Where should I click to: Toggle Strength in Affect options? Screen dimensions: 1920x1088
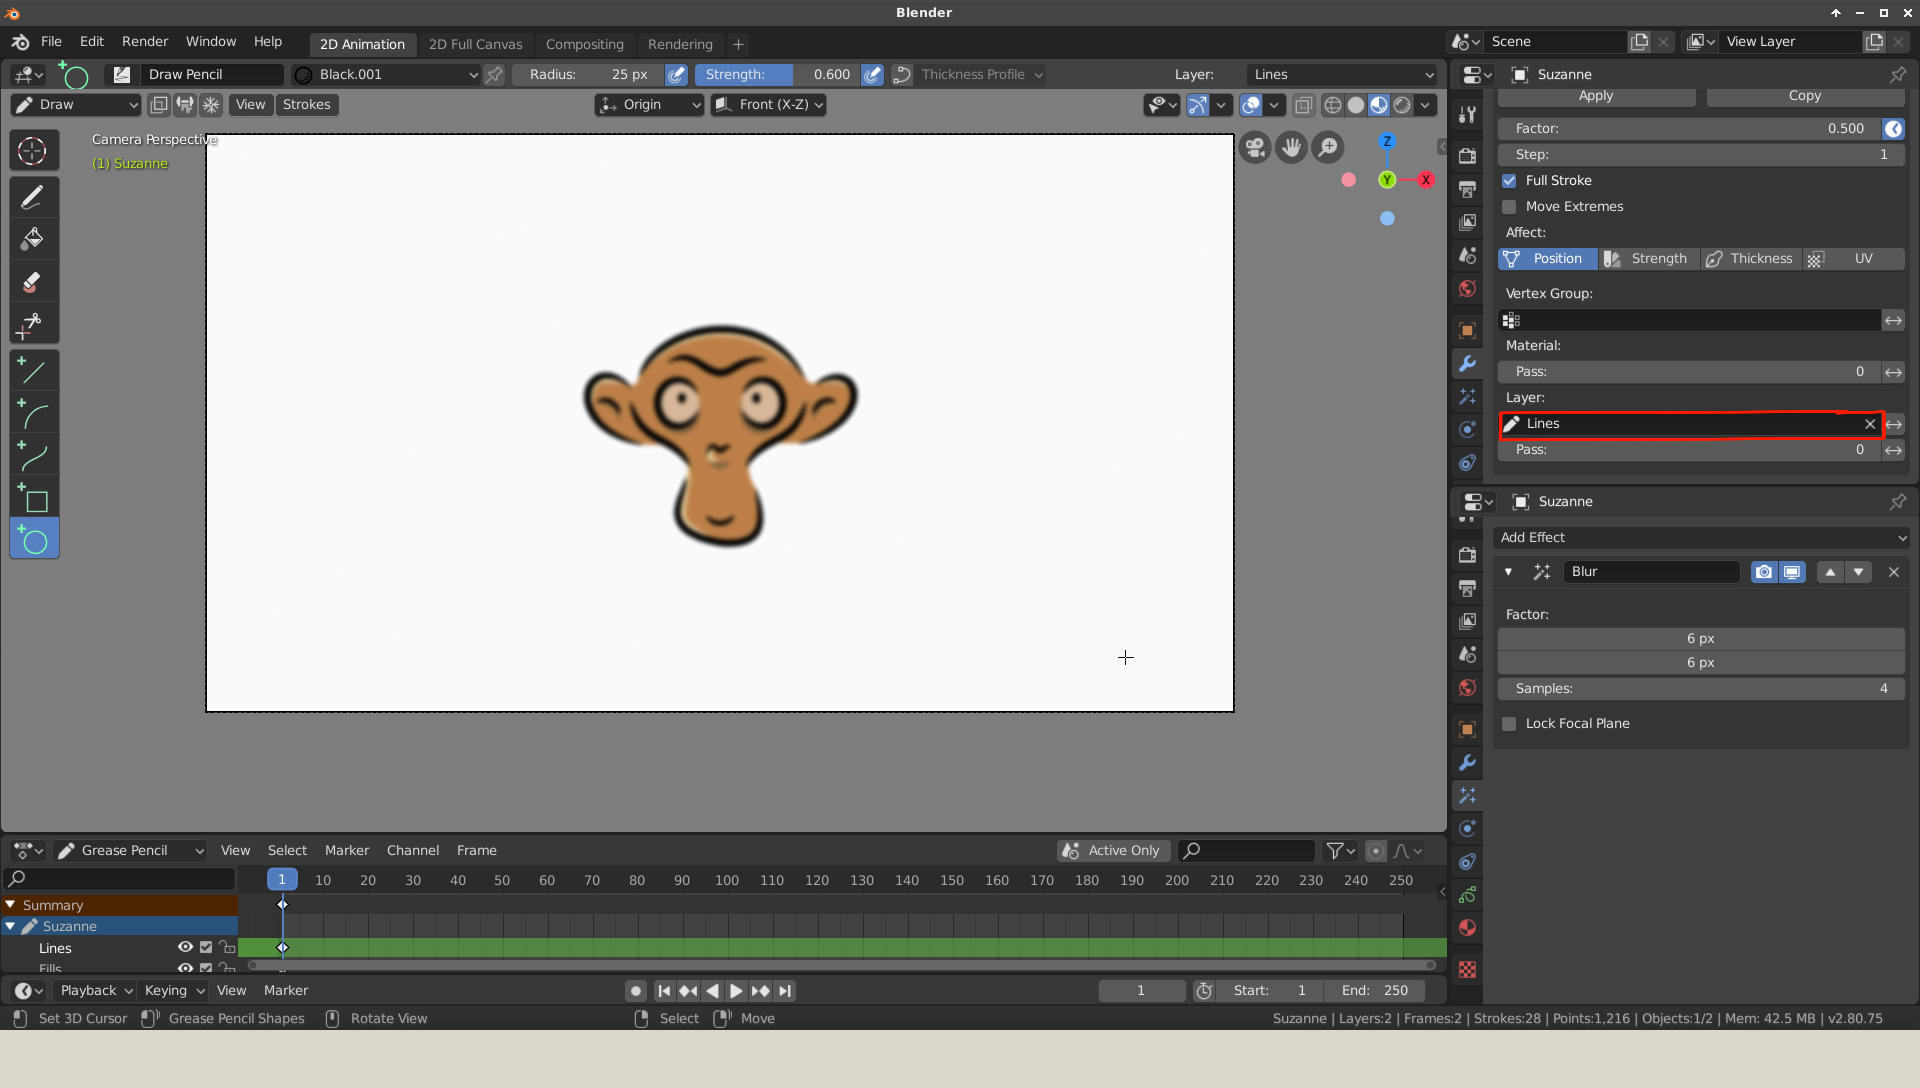[1649, 259]
